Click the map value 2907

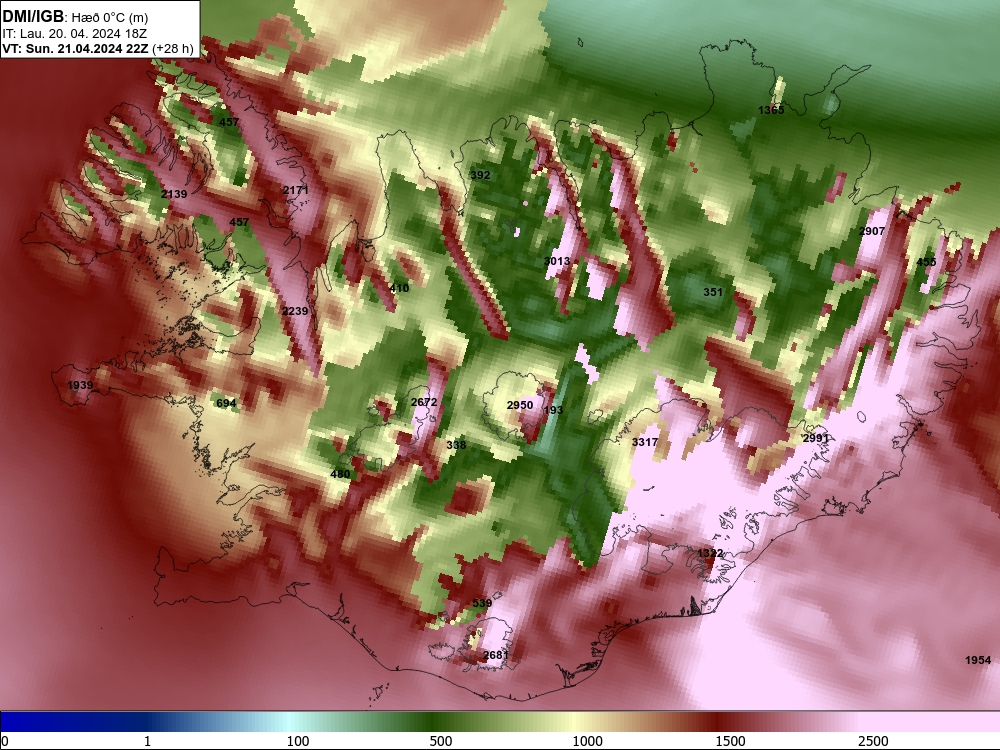[x=872, y=231]
